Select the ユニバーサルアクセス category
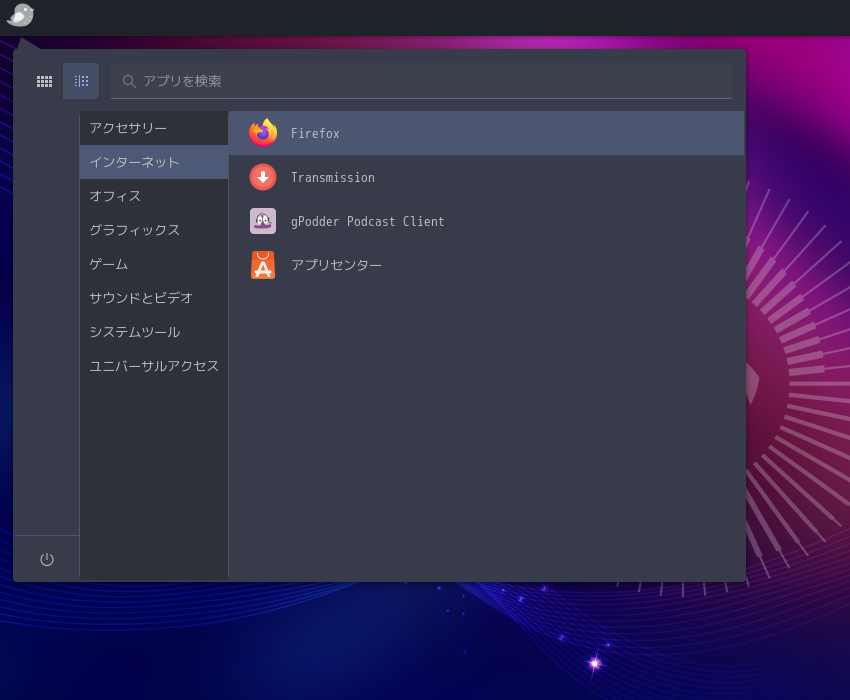The width and height of the screenshot is (850, 700). [x=154, y=366]
